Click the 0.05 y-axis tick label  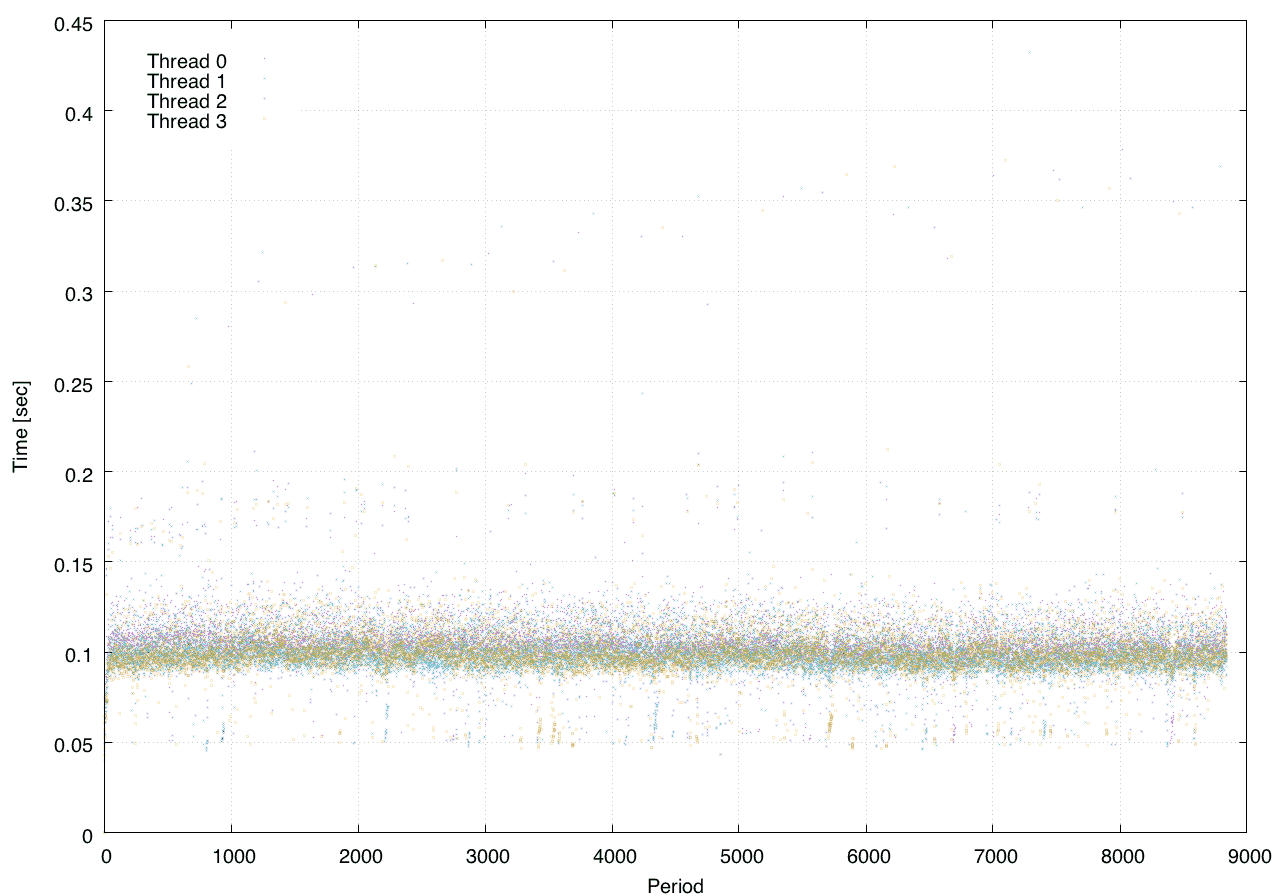[73, 744]
